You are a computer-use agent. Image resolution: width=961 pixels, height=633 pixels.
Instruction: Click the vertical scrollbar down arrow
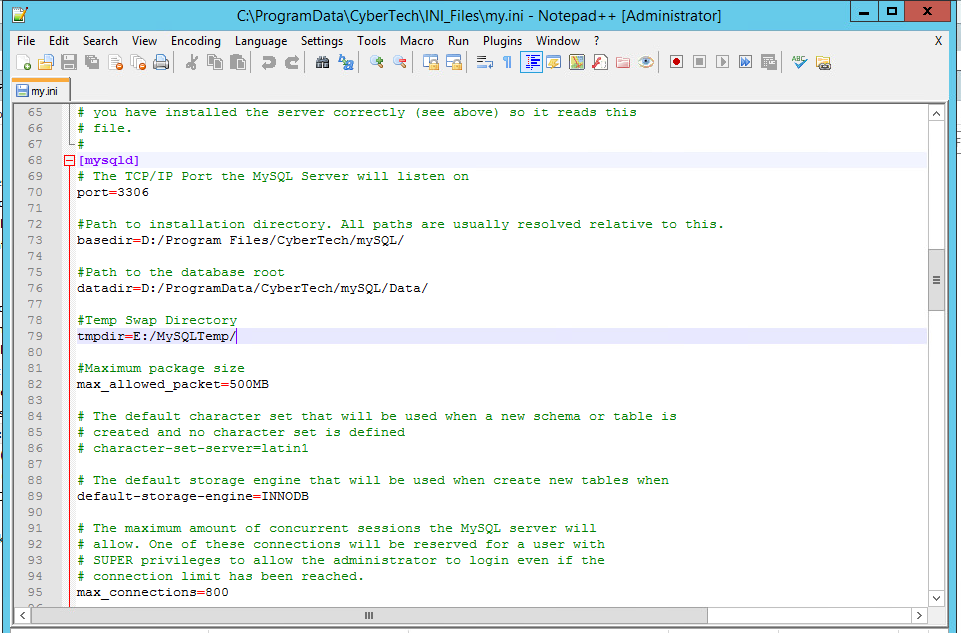[x=936, y=598]
